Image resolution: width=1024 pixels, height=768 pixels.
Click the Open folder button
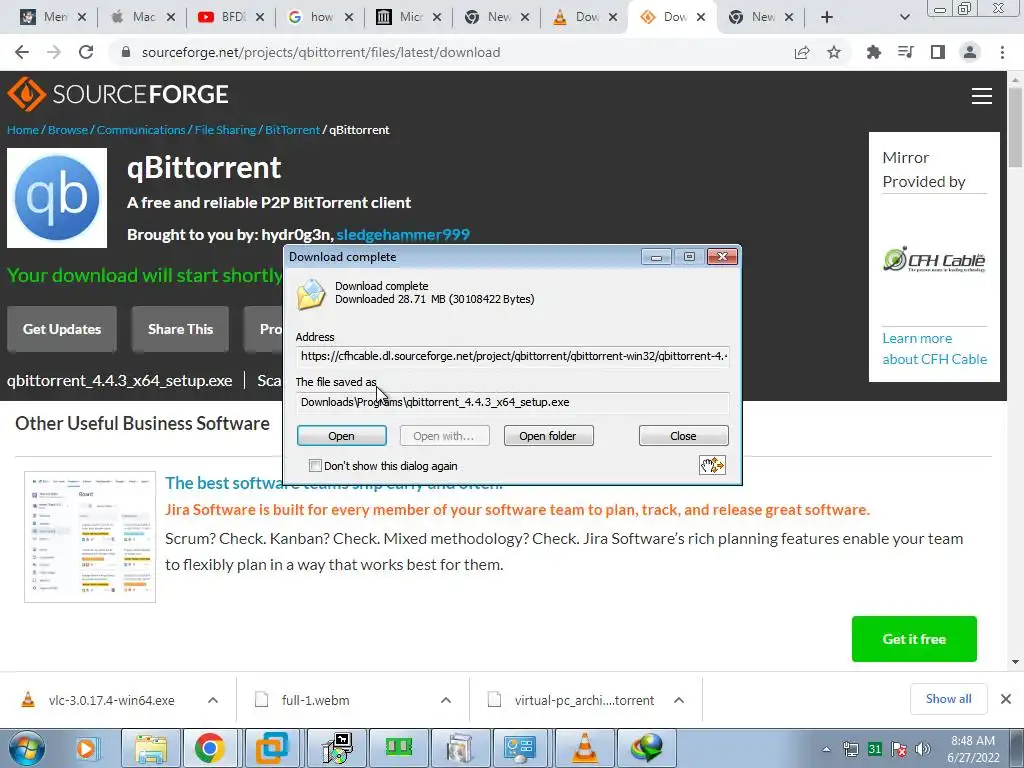(548, 436)
